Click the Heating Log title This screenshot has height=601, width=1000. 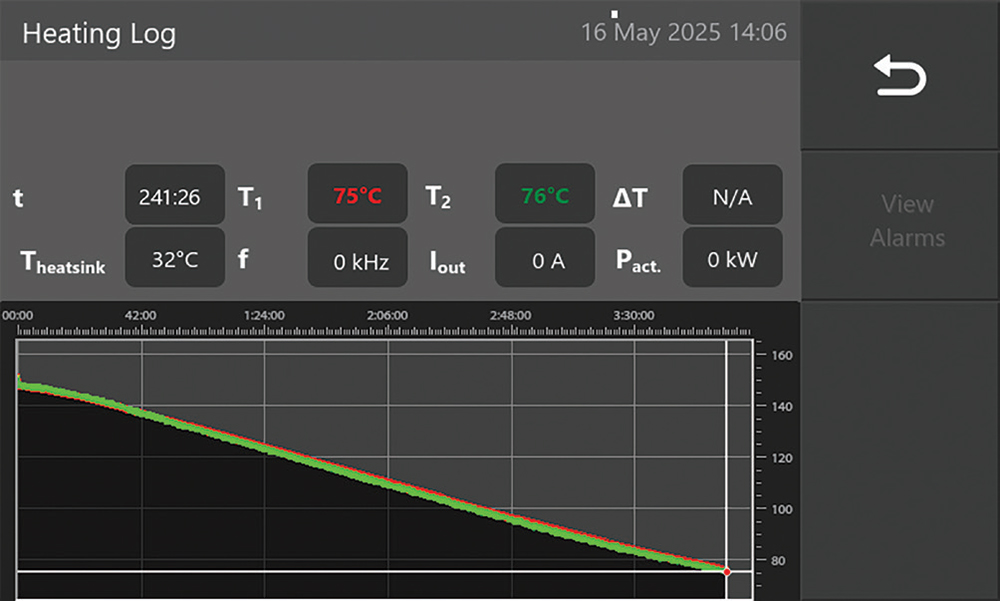click(x=98, y=33)
